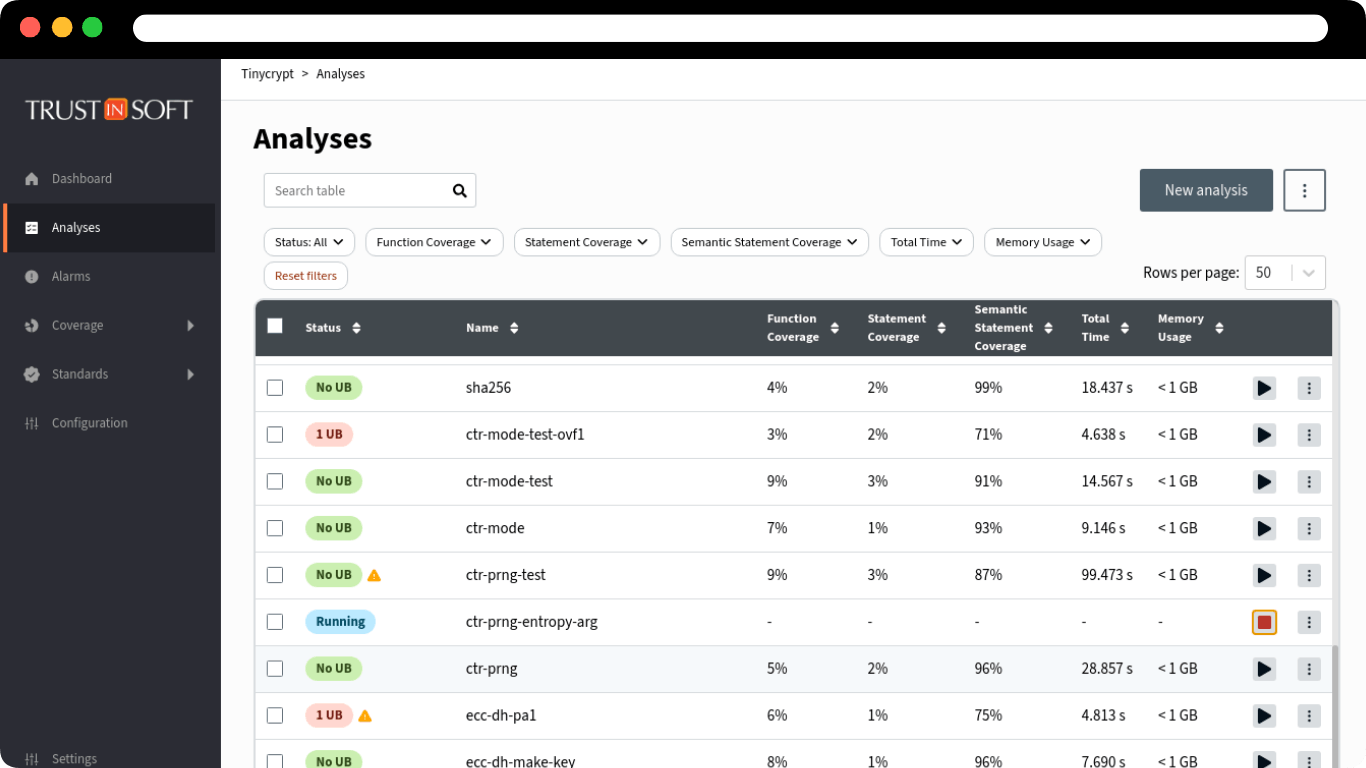Sort table by Name column
This screenshot has width=1366, height=768.
514,328
